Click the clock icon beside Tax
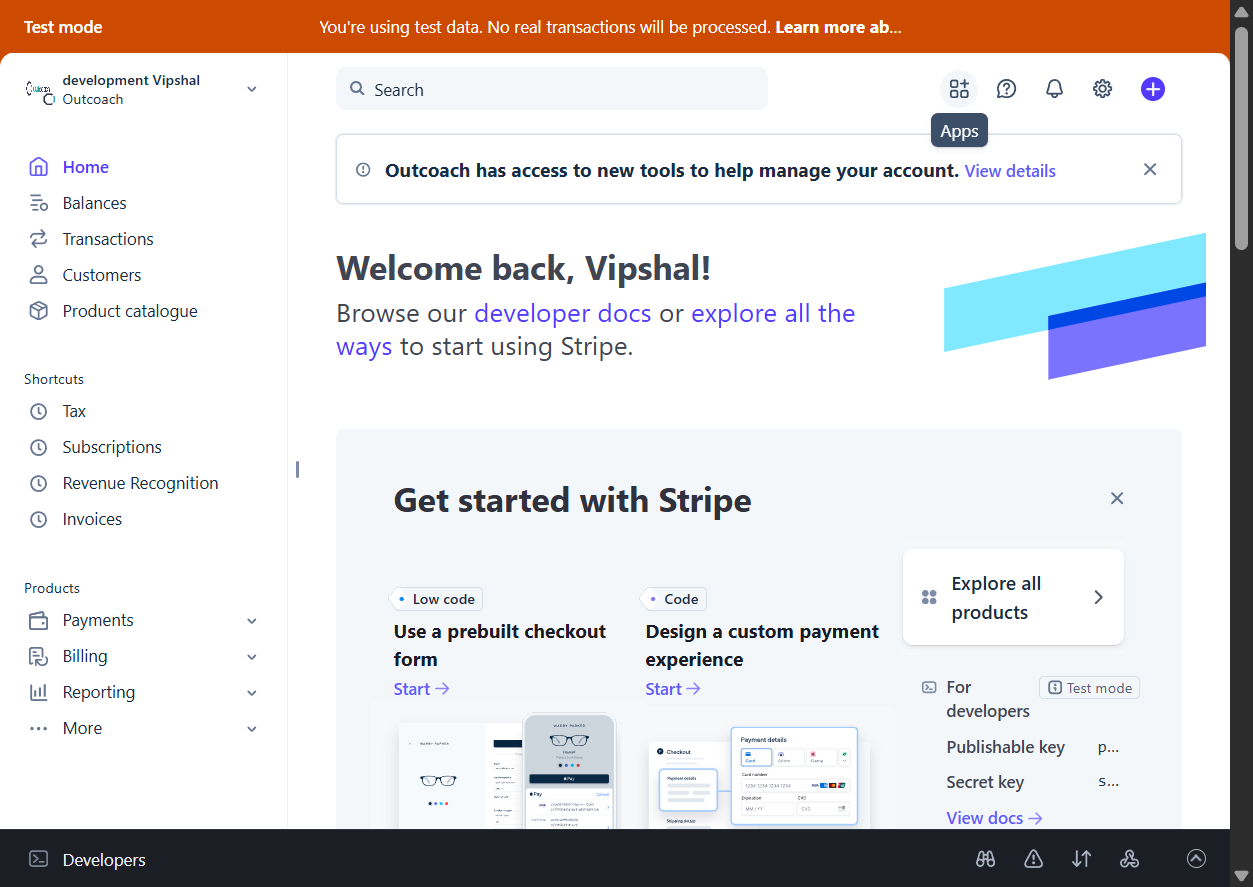Image resolution: width=1253 pixels, height=887 pixels. coord(38,411)
